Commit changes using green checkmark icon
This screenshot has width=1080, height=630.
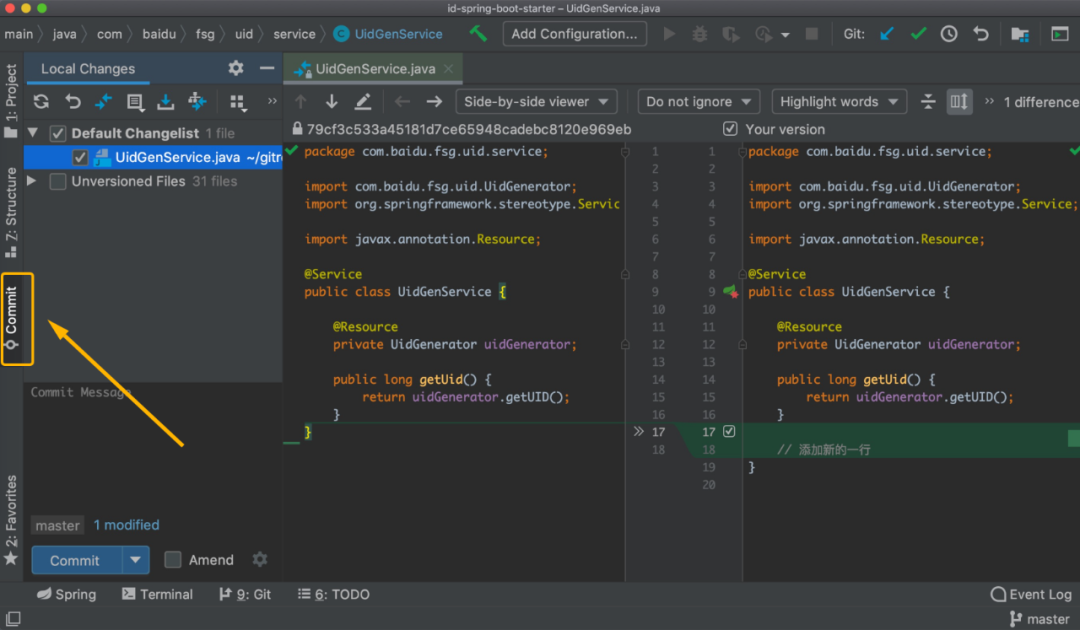[918, 33]
